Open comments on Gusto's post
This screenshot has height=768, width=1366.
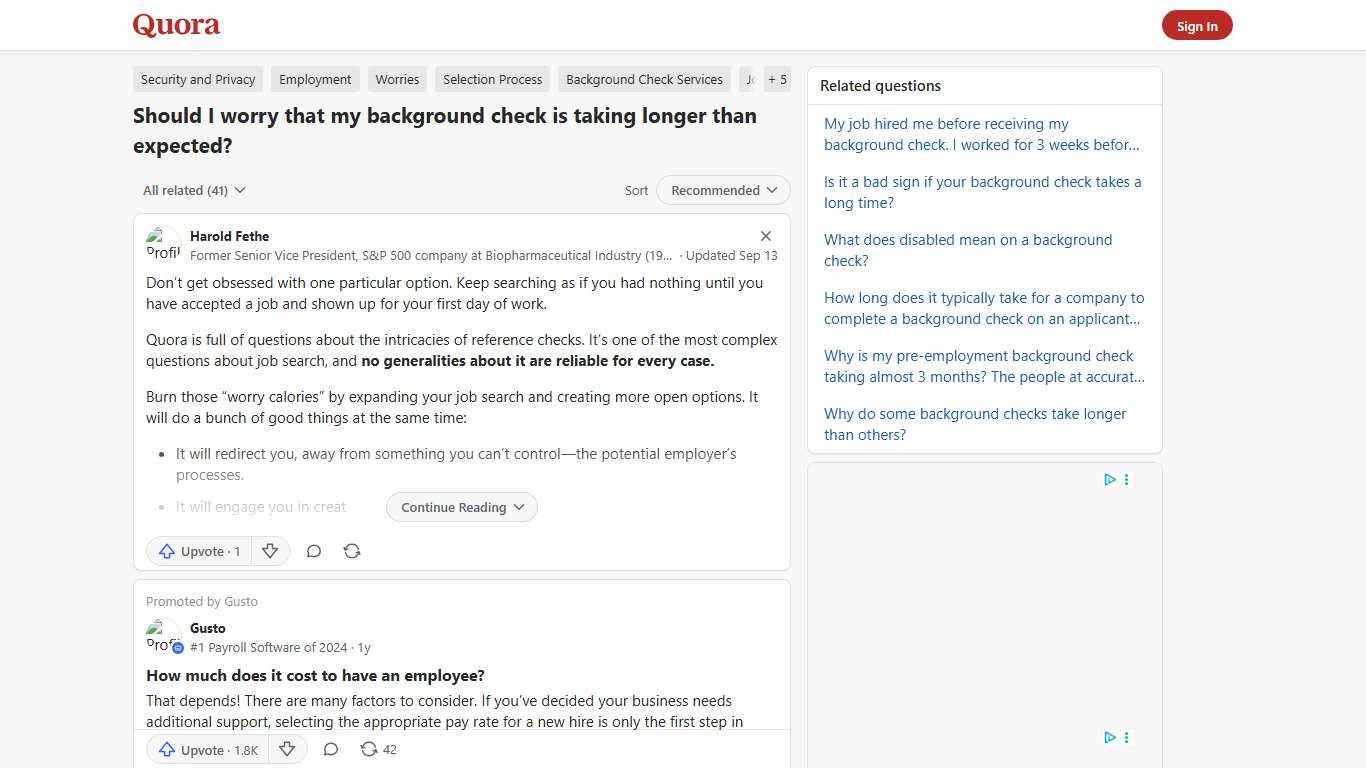[330, 749]
